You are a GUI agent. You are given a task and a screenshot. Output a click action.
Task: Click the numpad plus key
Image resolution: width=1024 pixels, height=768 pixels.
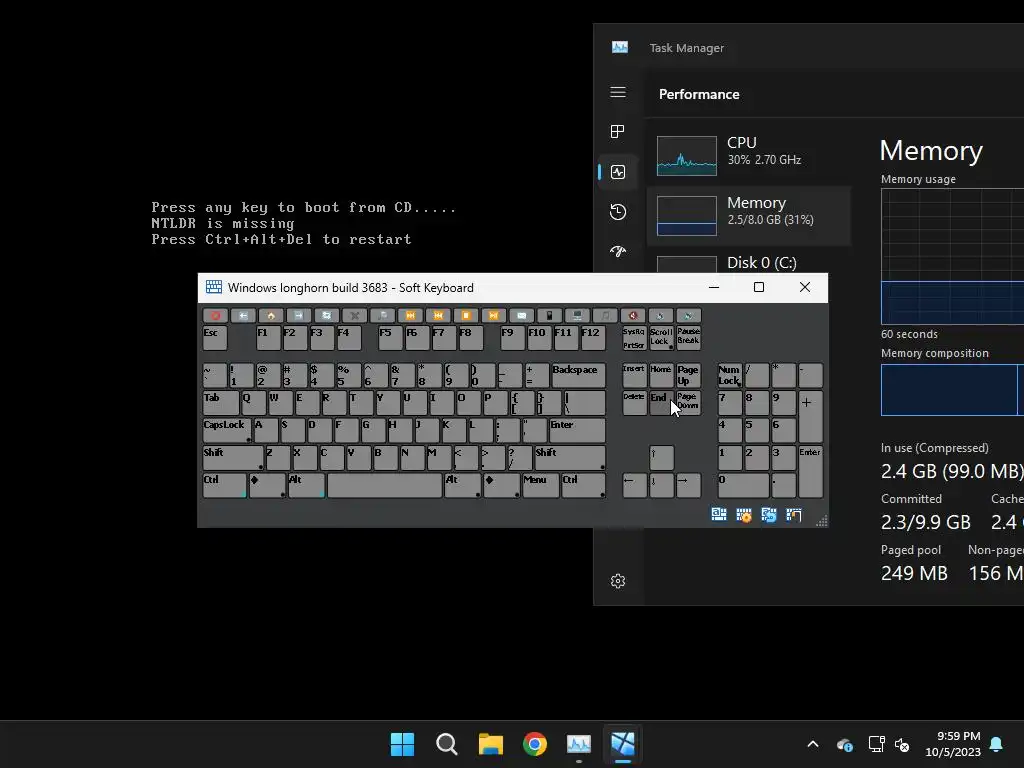[810, 417]
